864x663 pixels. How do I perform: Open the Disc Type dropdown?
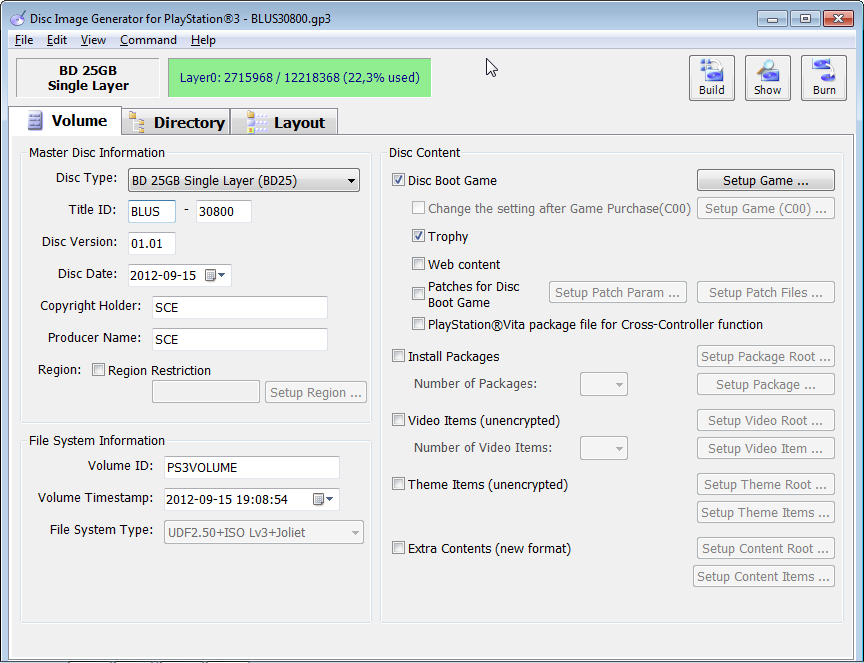(244, 180)
